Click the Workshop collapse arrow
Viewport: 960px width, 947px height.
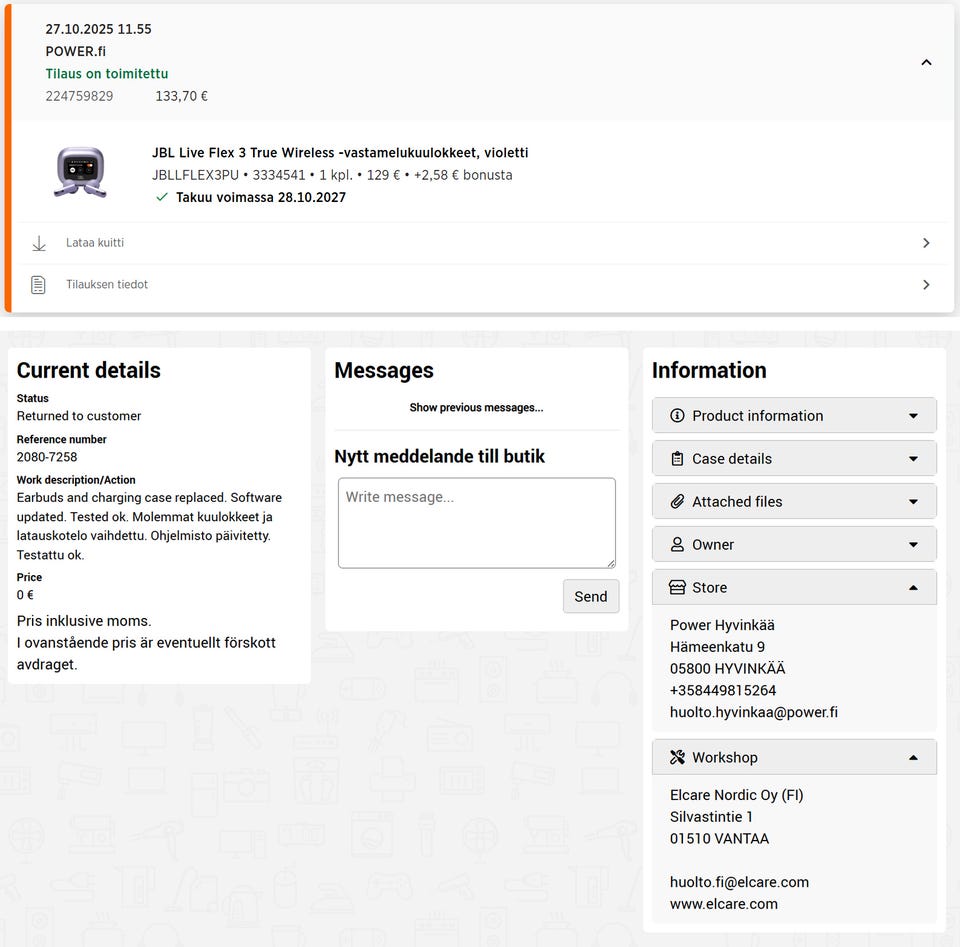tap(913, 757)
